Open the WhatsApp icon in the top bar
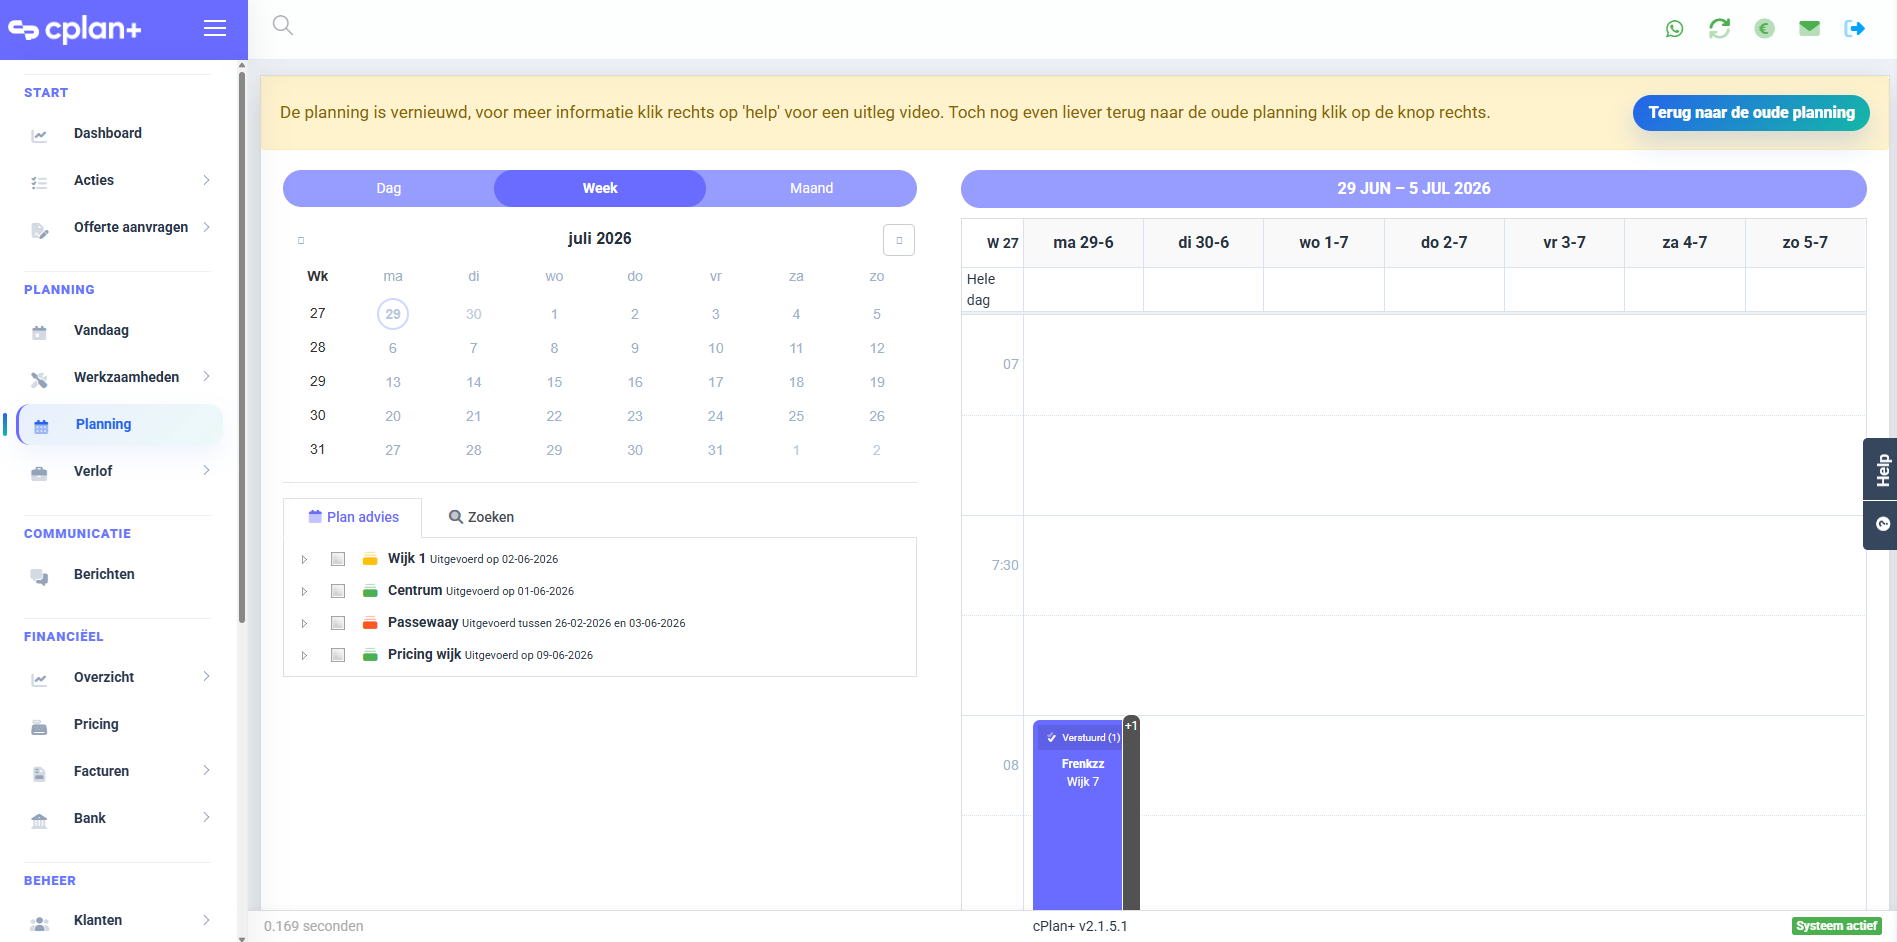The height and width of the screenshot is (942, 1897). [x=1675, y=29]
